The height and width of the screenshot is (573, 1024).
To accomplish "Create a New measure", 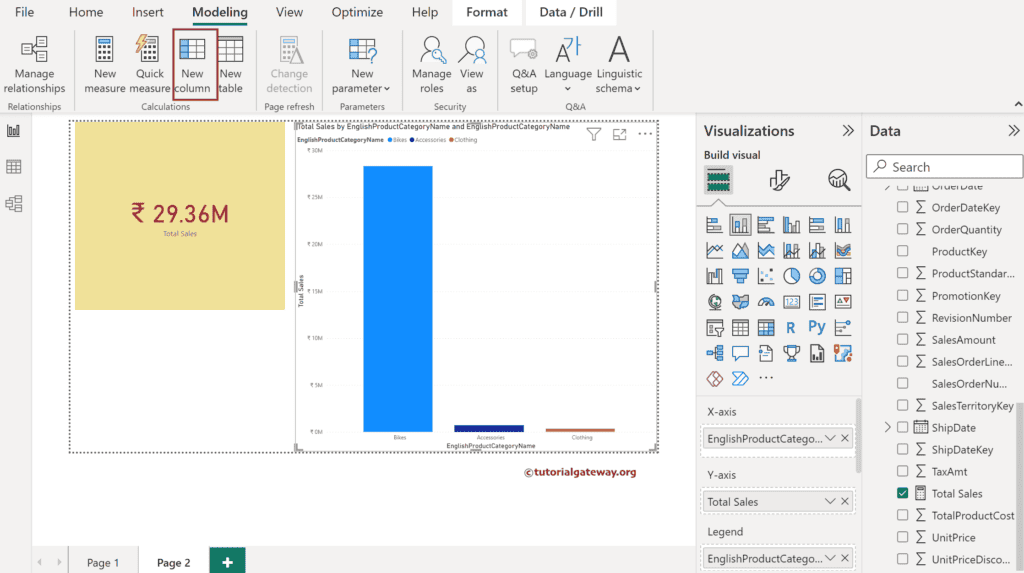I will 104,65.
